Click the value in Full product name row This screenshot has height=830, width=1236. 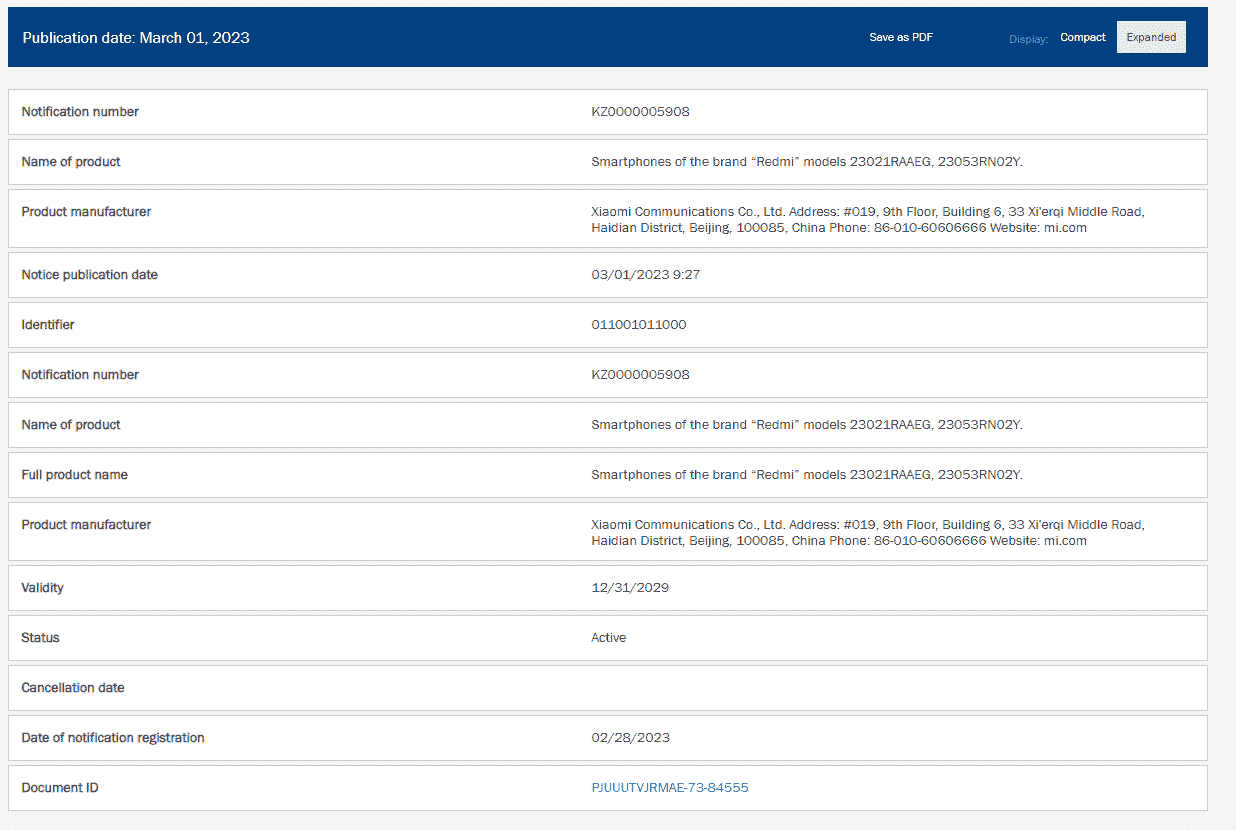[806, 475]
